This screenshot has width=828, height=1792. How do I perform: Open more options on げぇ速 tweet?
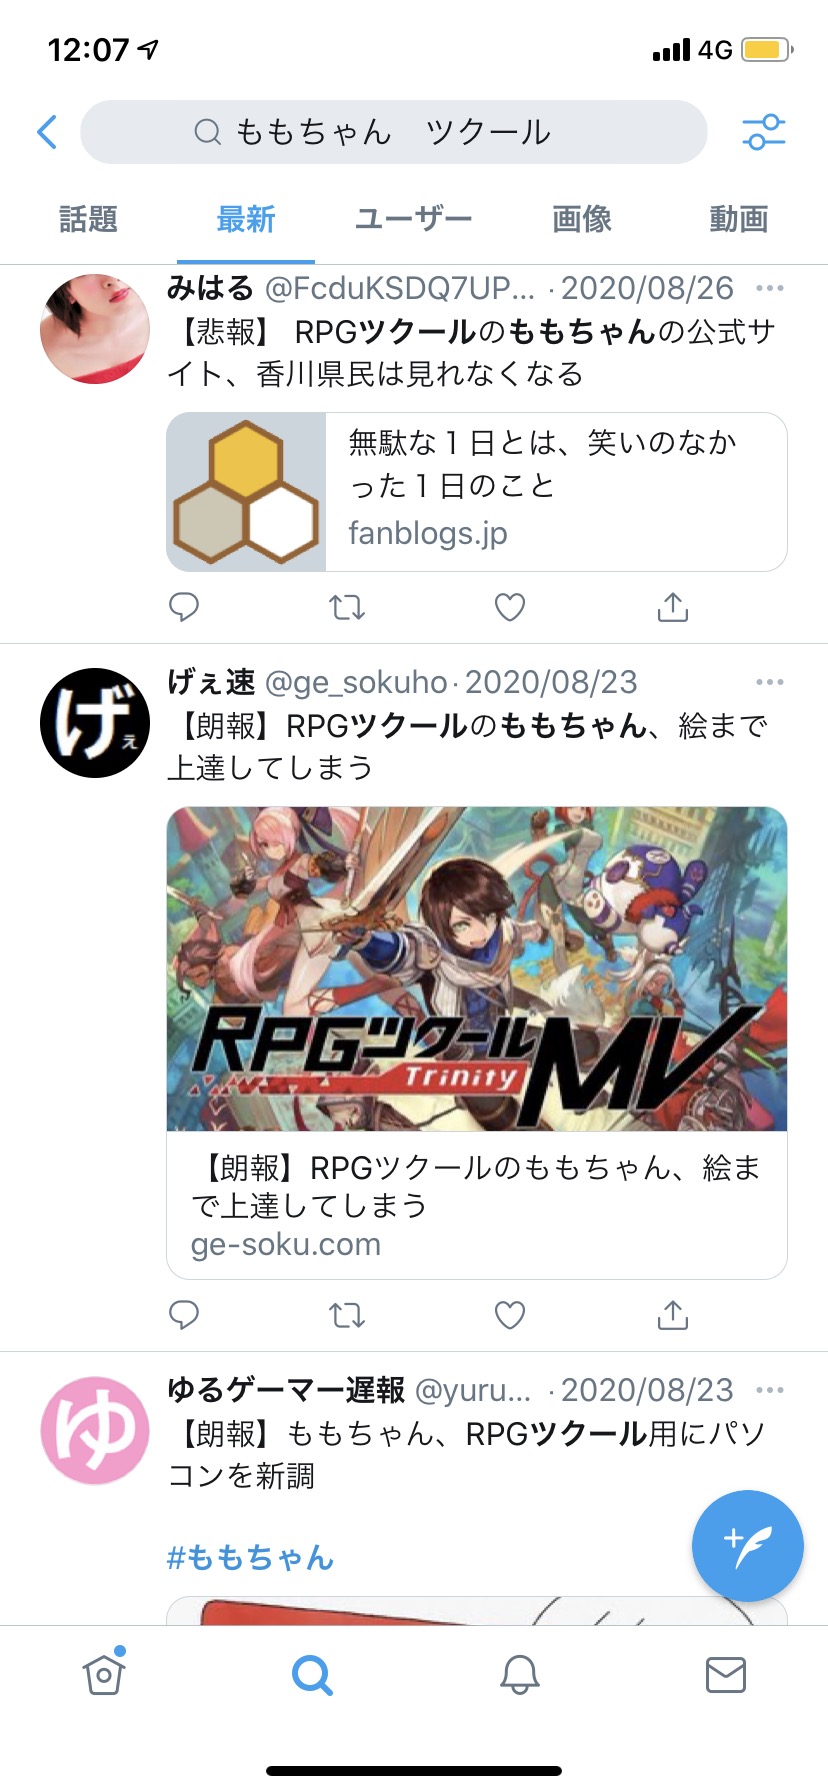pyautogui.click(x=770, y=682)
